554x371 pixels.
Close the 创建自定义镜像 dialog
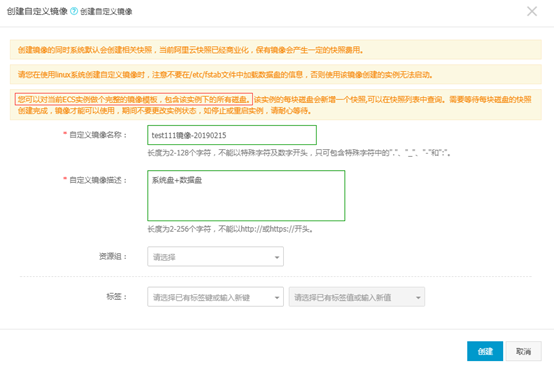click(532, 11)
